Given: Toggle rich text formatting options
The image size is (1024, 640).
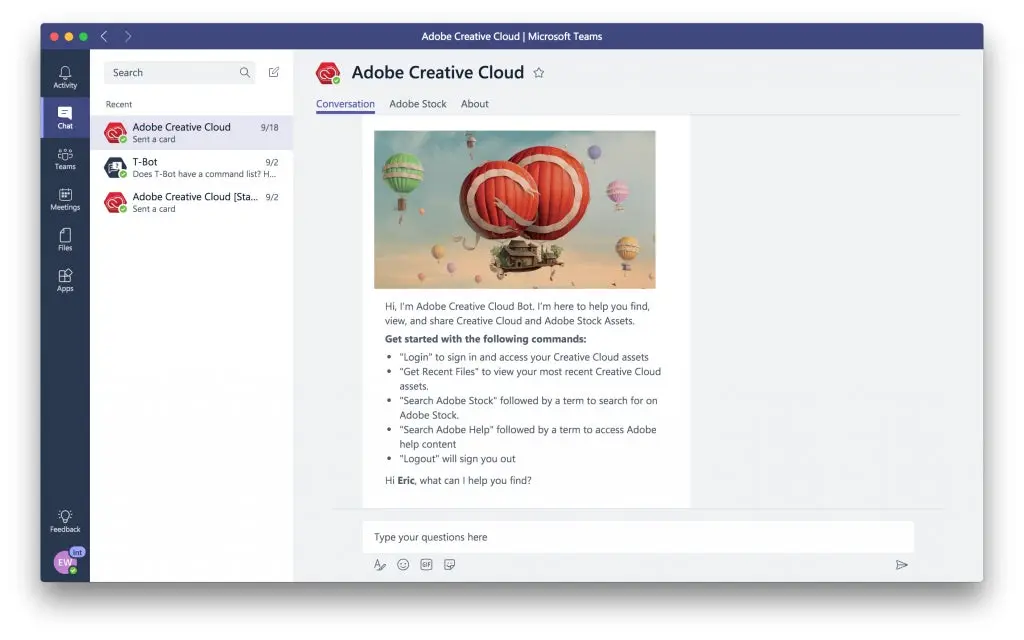Looking at the screenshot, I should (379, 564).
